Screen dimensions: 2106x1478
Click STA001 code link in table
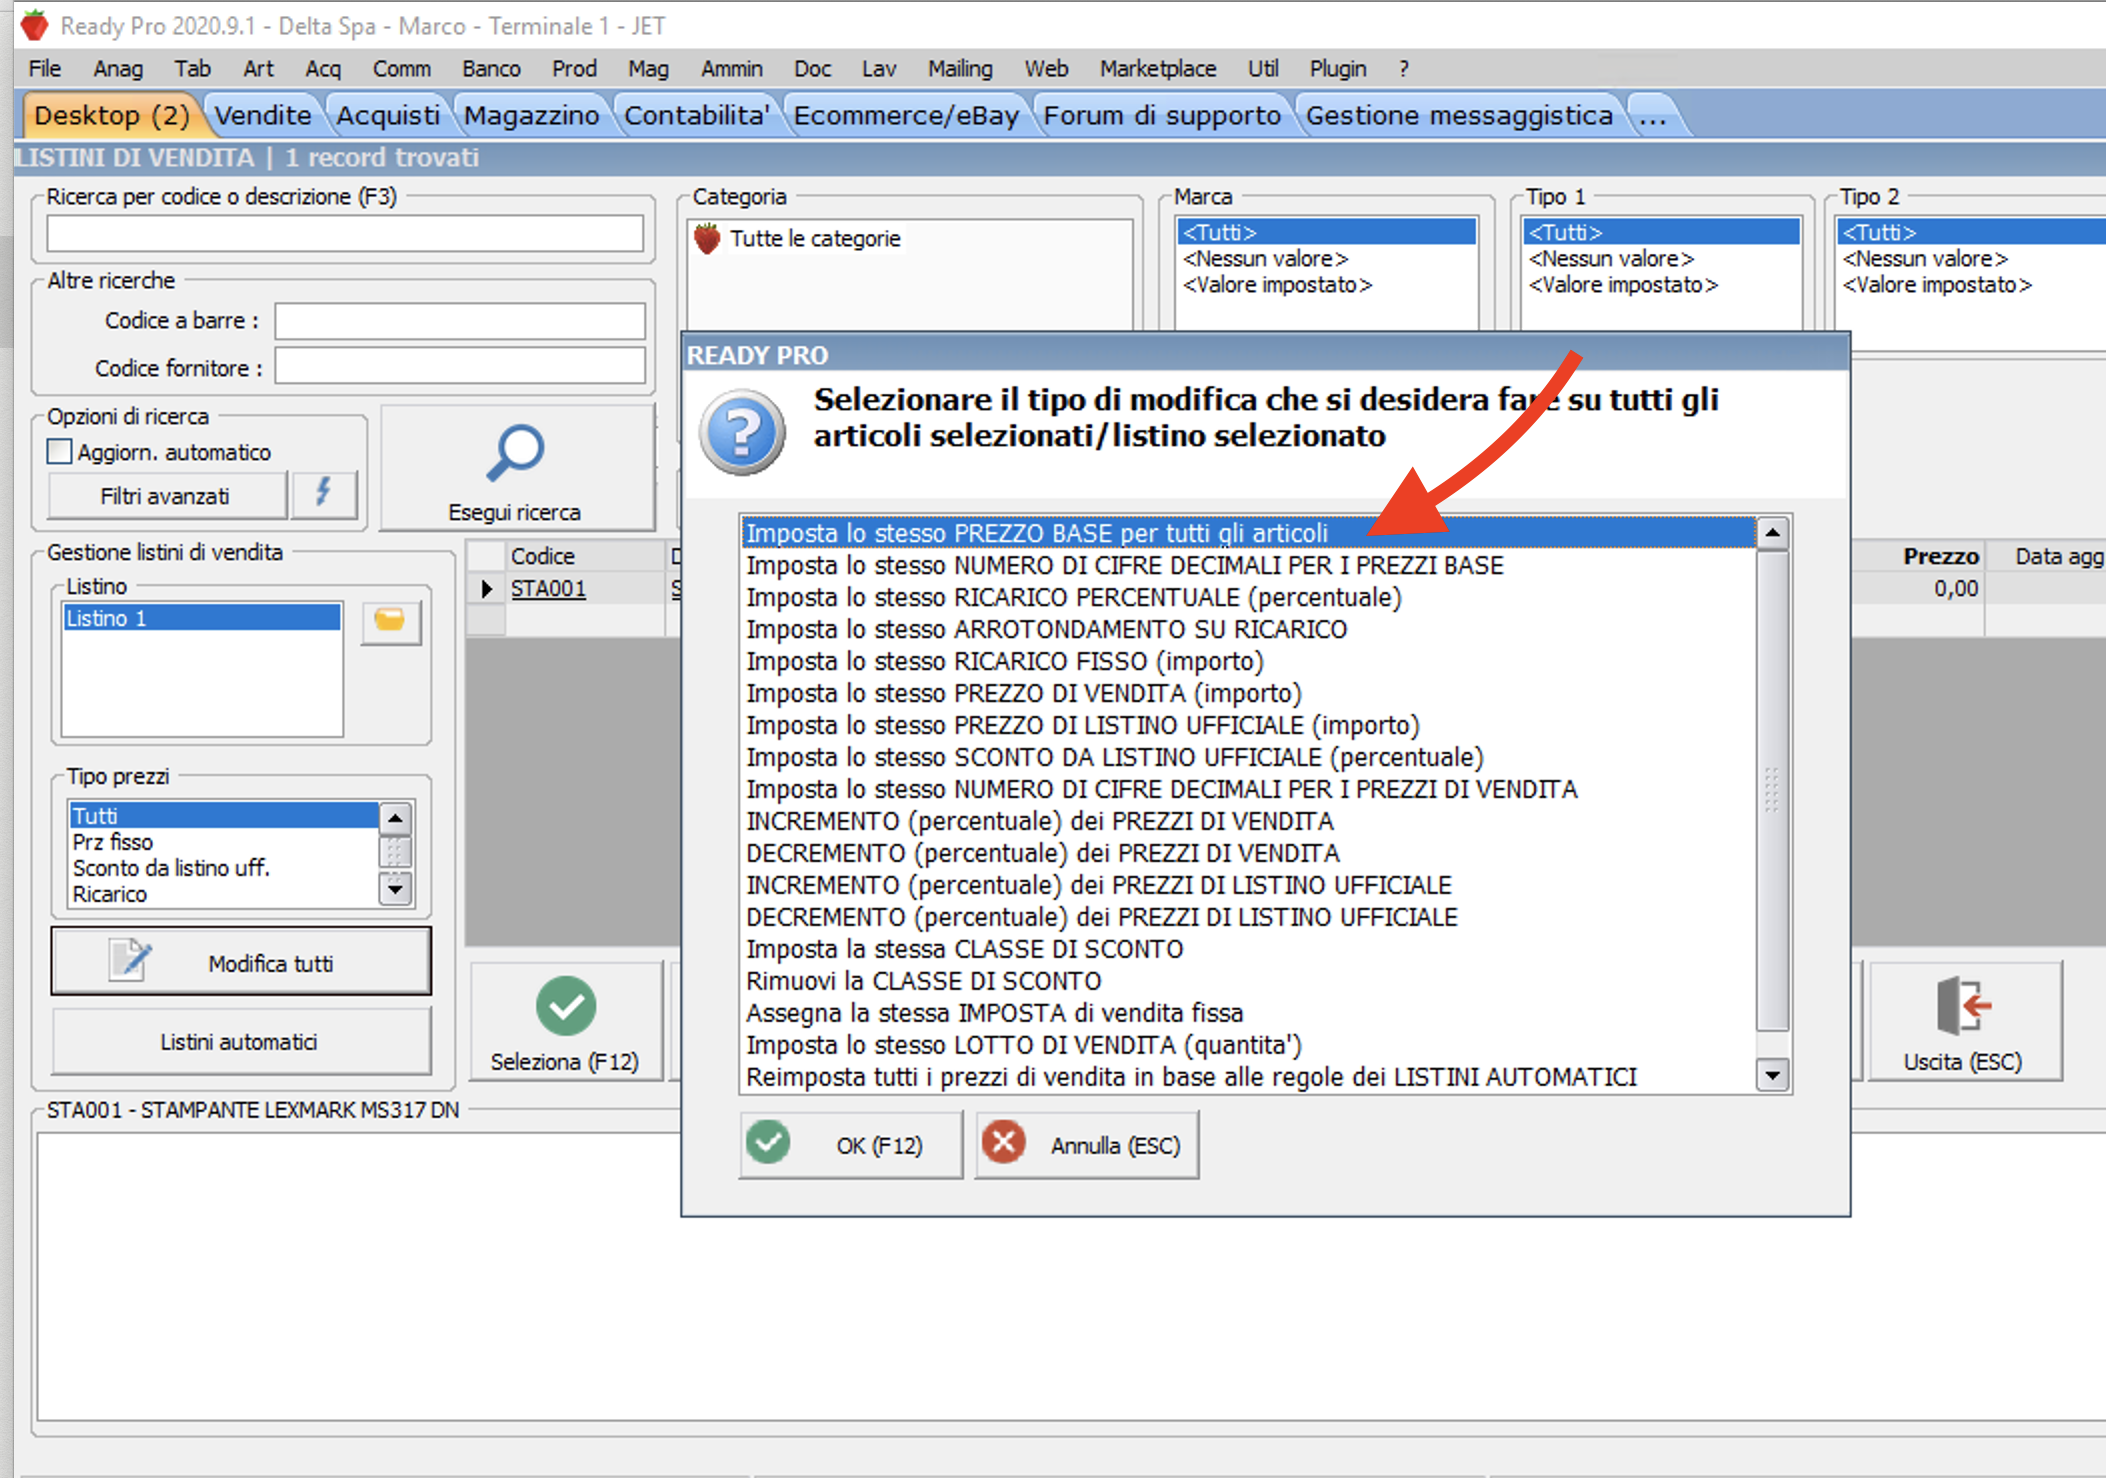coord(548,589)
